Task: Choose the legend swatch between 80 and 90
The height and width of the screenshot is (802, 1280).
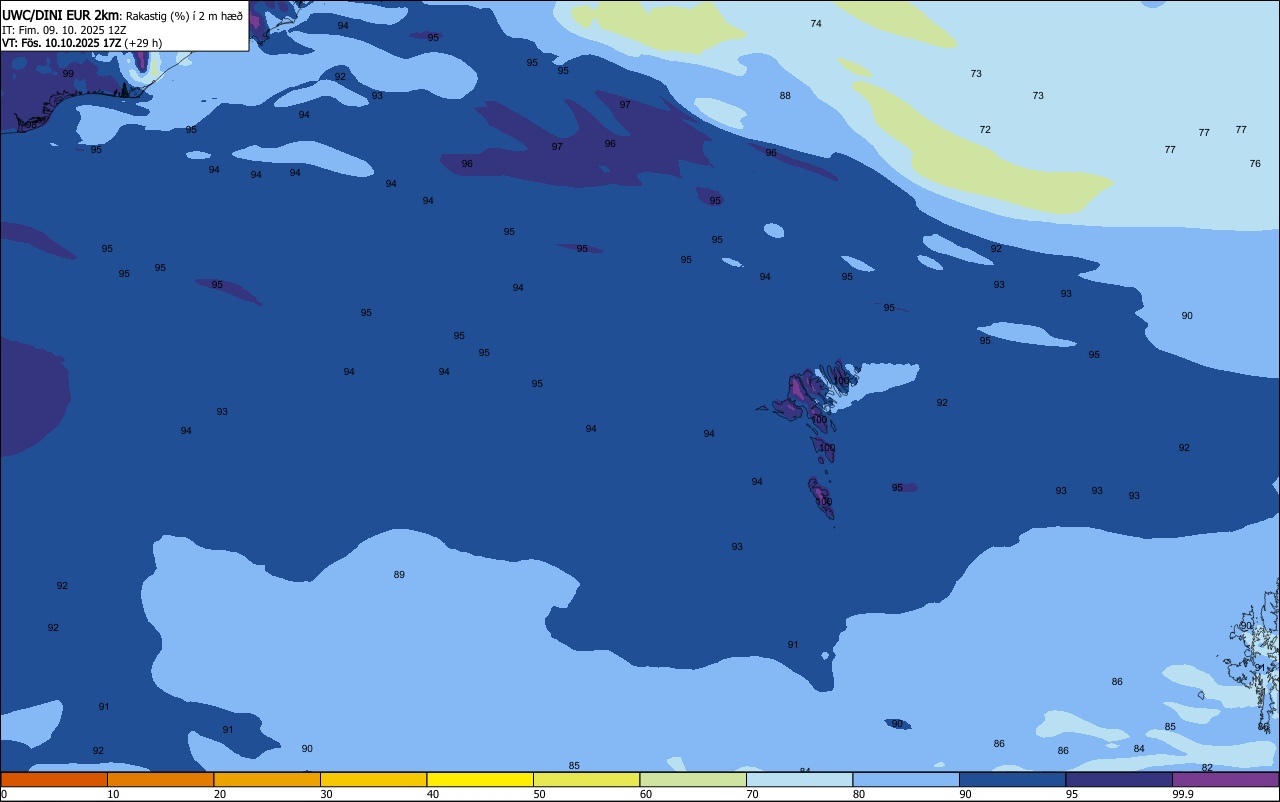Action: [906, 779]
